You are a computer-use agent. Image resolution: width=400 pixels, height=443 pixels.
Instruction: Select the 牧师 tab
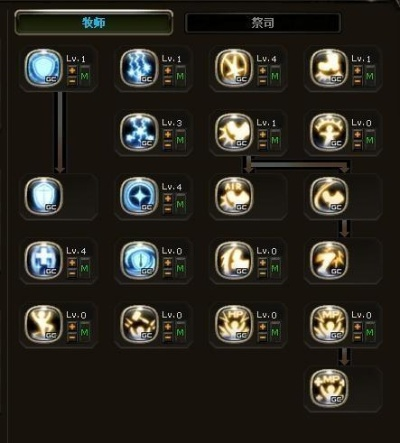(x=94, y=23)
